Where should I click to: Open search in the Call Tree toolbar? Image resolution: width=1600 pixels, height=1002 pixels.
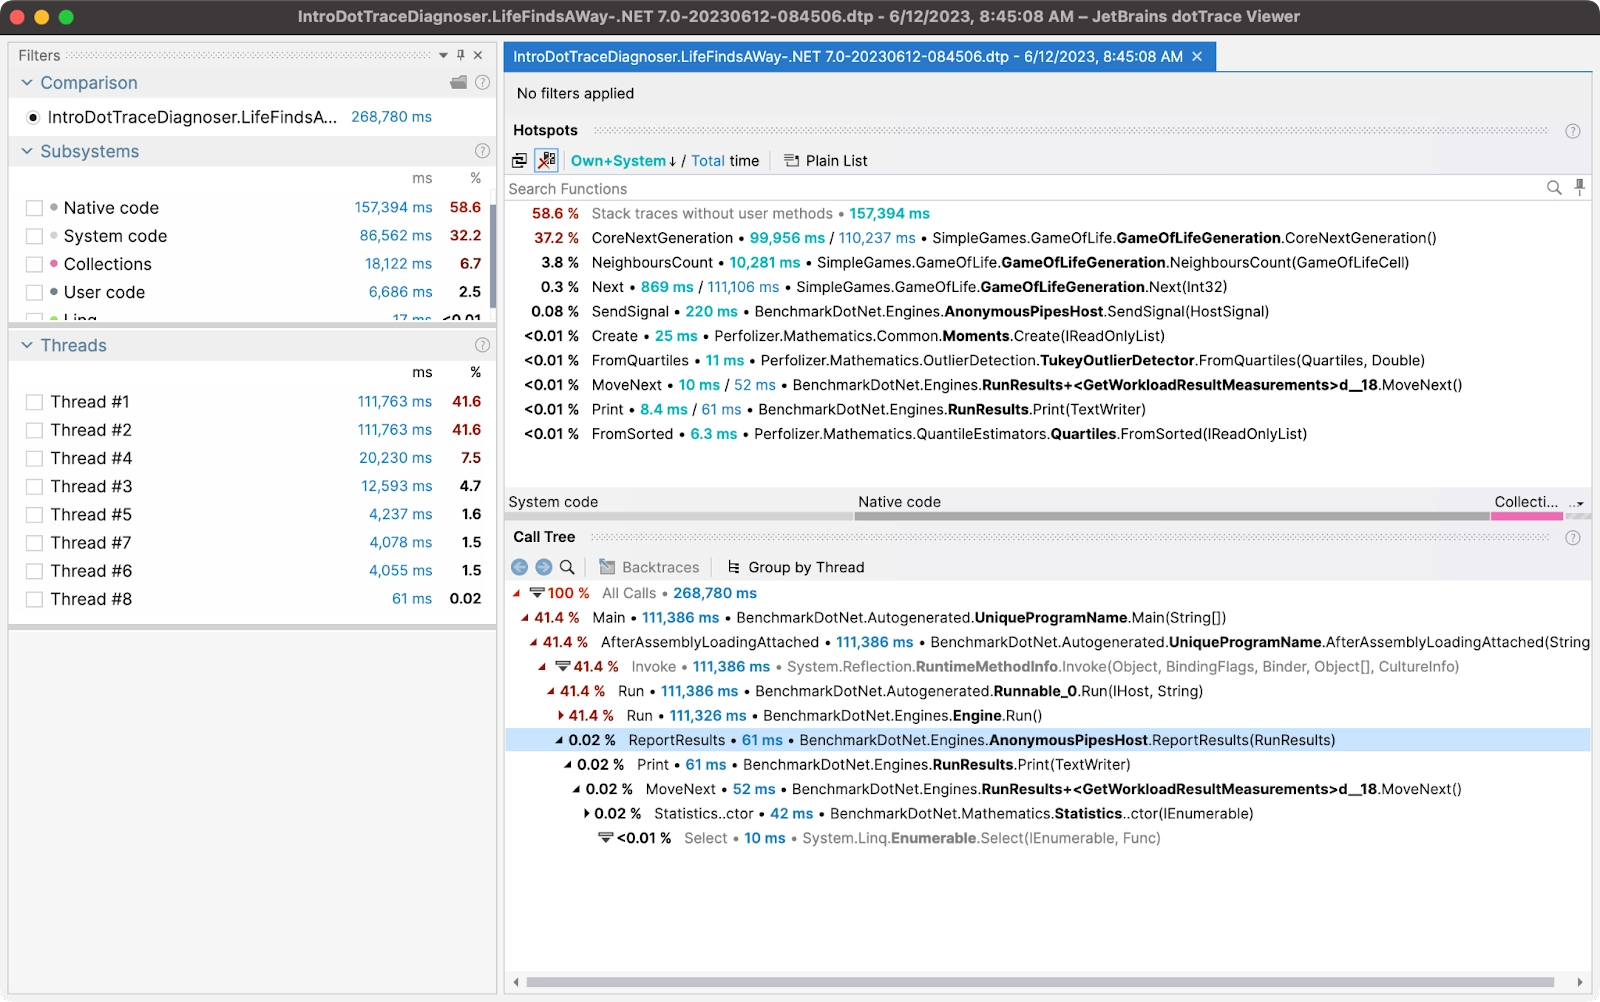click(567, 567)
